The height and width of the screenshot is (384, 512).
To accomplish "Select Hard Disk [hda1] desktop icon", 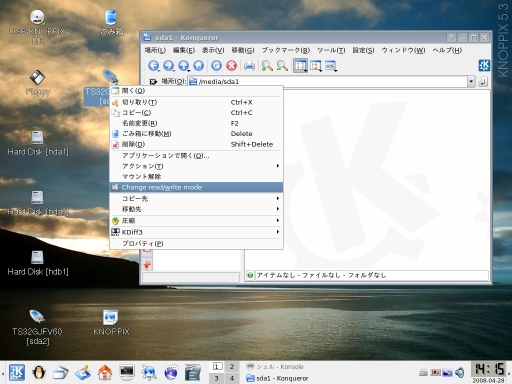I will 37,143.
